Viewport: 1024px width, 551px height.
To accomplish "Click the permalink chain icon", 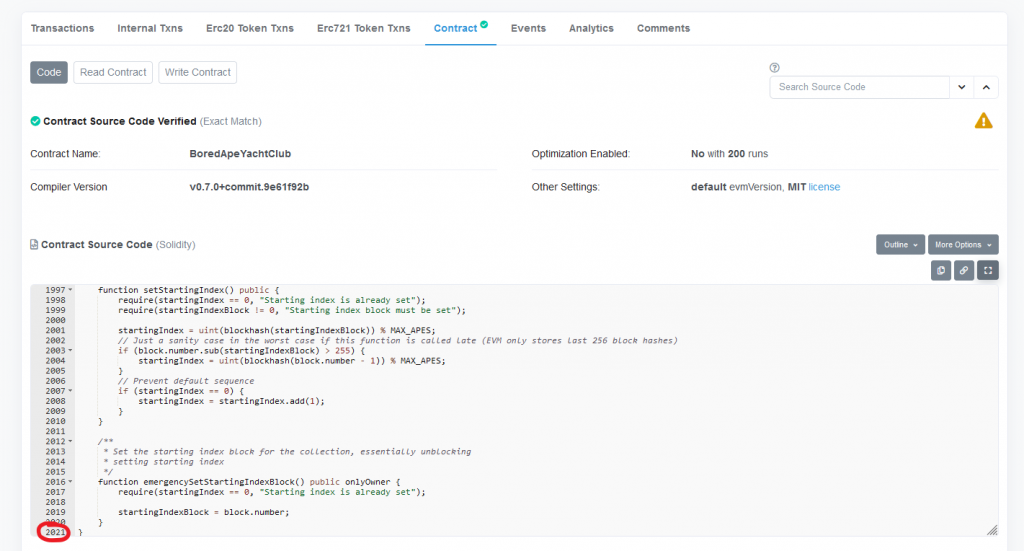I will (964, 270).
